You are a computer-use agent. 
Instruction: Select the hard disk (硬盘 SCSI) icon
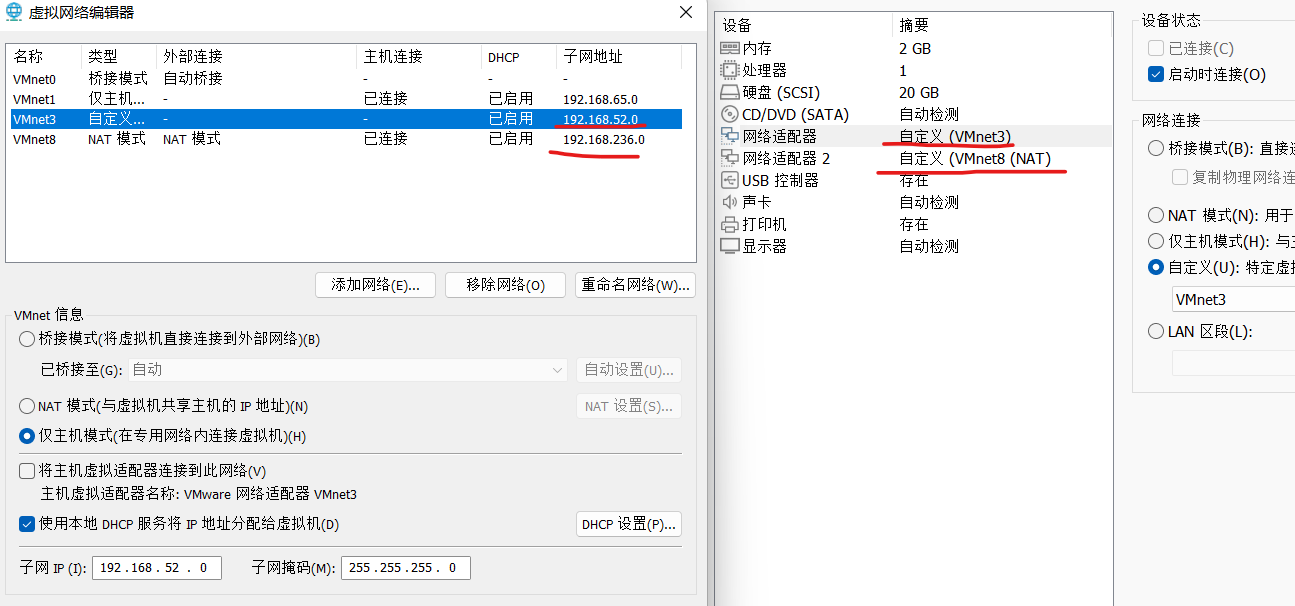pos(729,92)
